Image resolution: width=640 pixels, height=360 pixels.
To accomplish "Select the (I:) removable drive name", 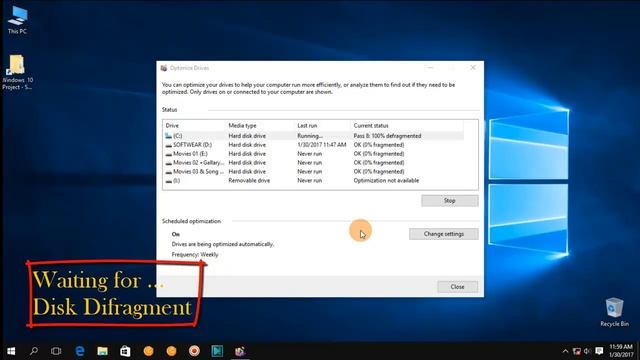I will point(176,180).
